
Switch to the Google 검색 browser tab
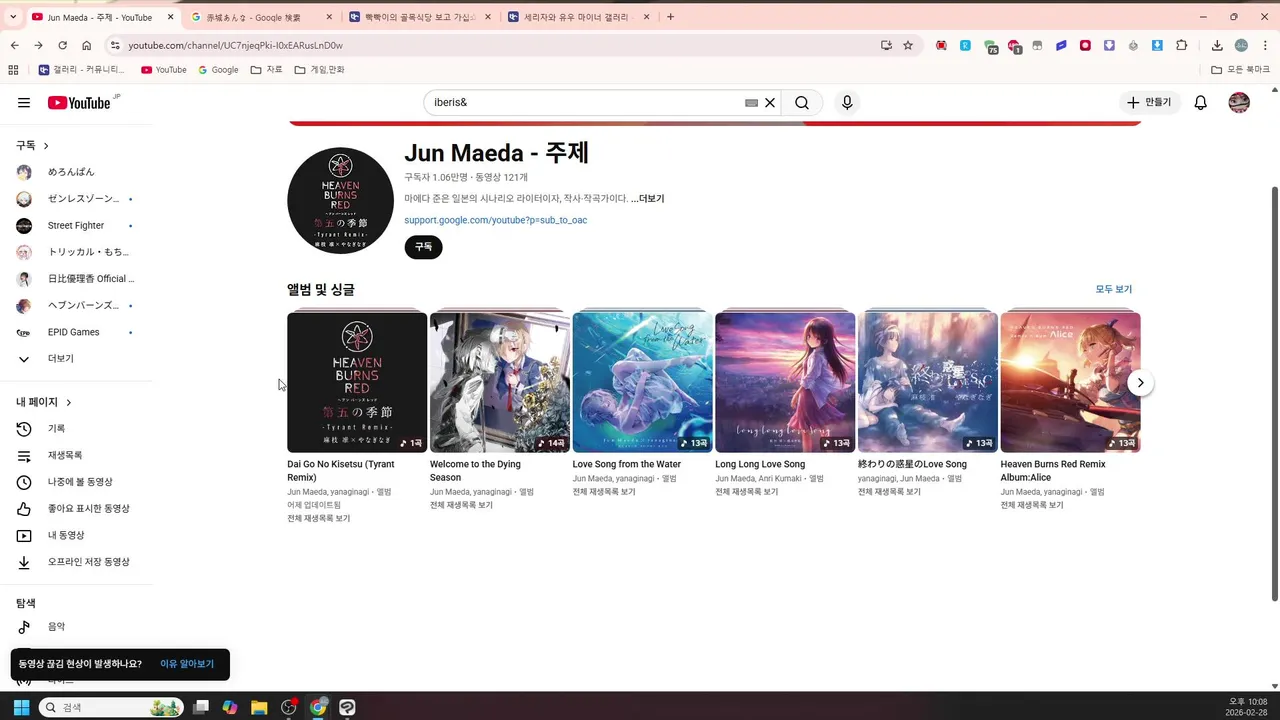[x=260, y=17]
